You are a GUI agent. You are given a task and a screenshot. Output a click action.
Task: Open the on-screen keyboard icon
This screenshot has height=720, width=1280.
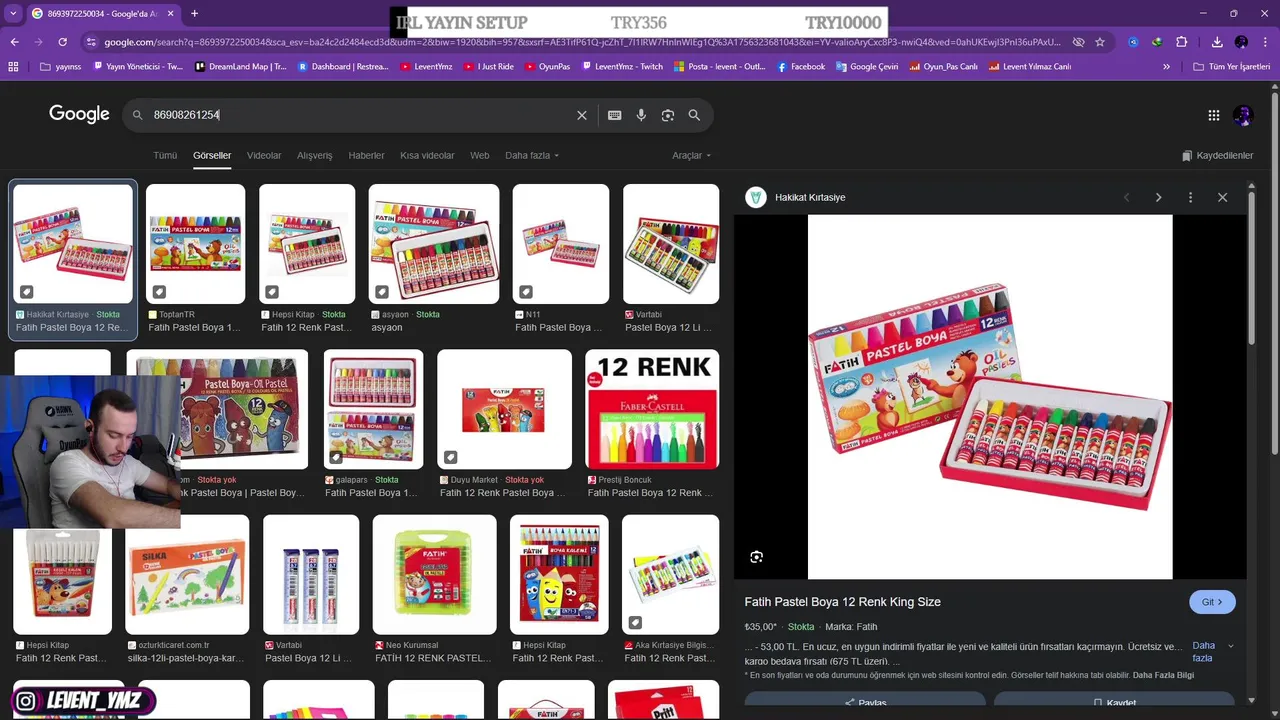[615, 115]
